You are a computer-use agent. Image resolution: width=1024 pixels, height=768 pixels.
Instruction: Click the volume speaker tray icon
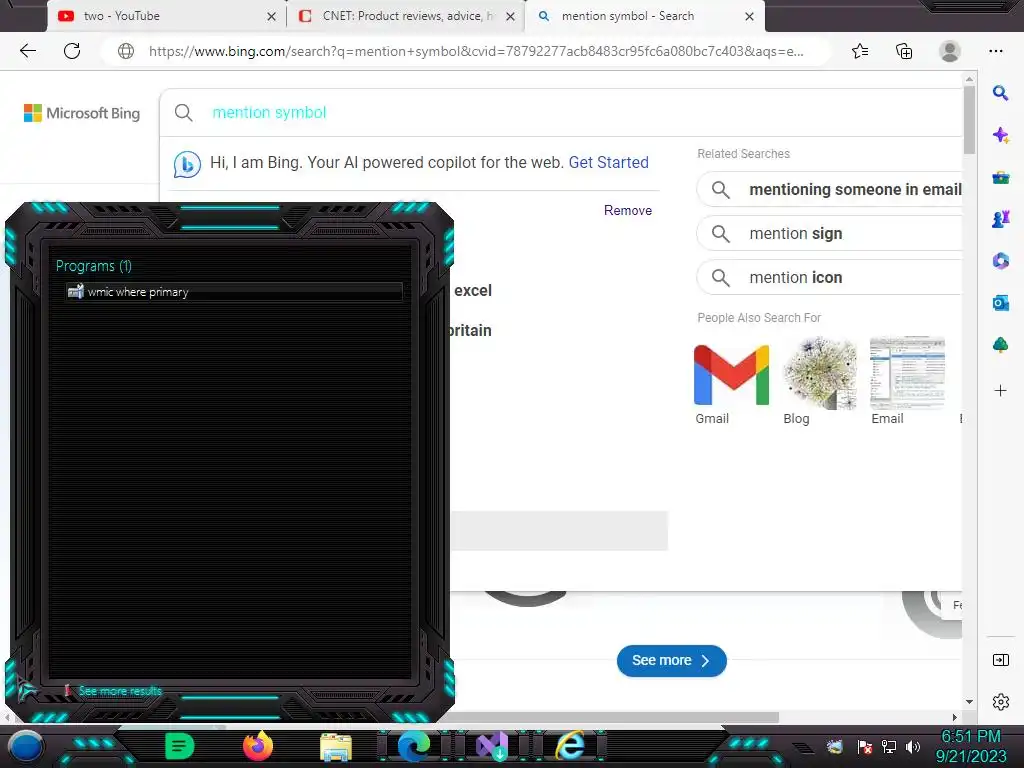[x=912, y=746]
